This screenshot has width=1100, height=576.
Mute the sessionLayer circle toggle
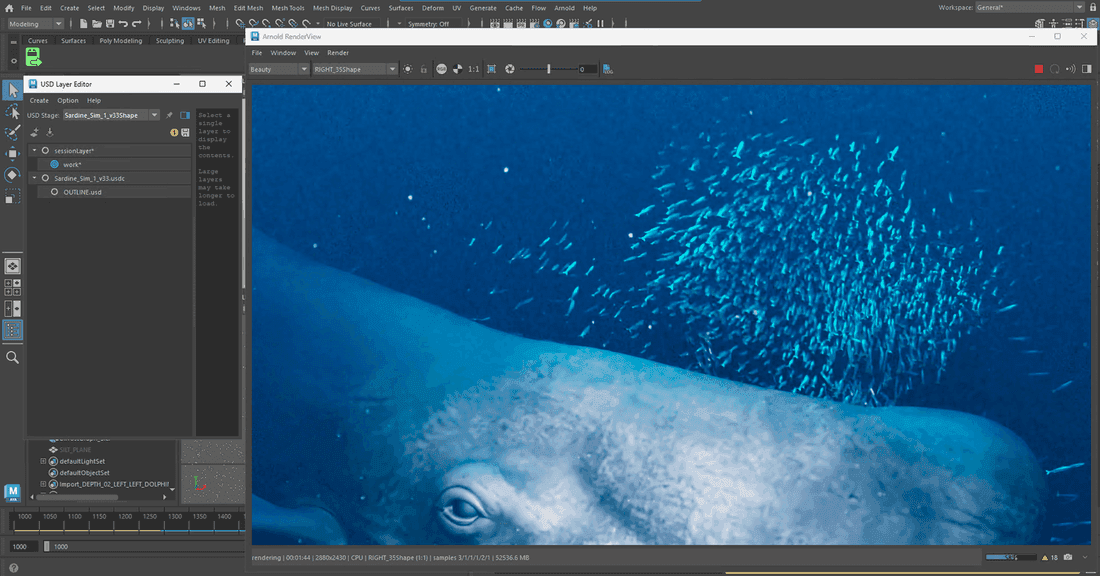tap(46, 150)
